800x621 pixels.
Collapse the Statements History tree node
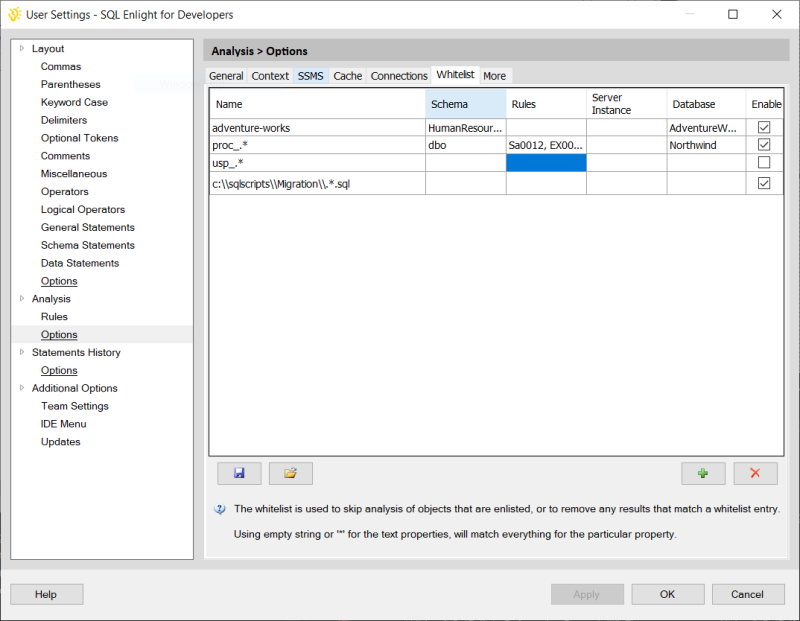click(22, 352)
